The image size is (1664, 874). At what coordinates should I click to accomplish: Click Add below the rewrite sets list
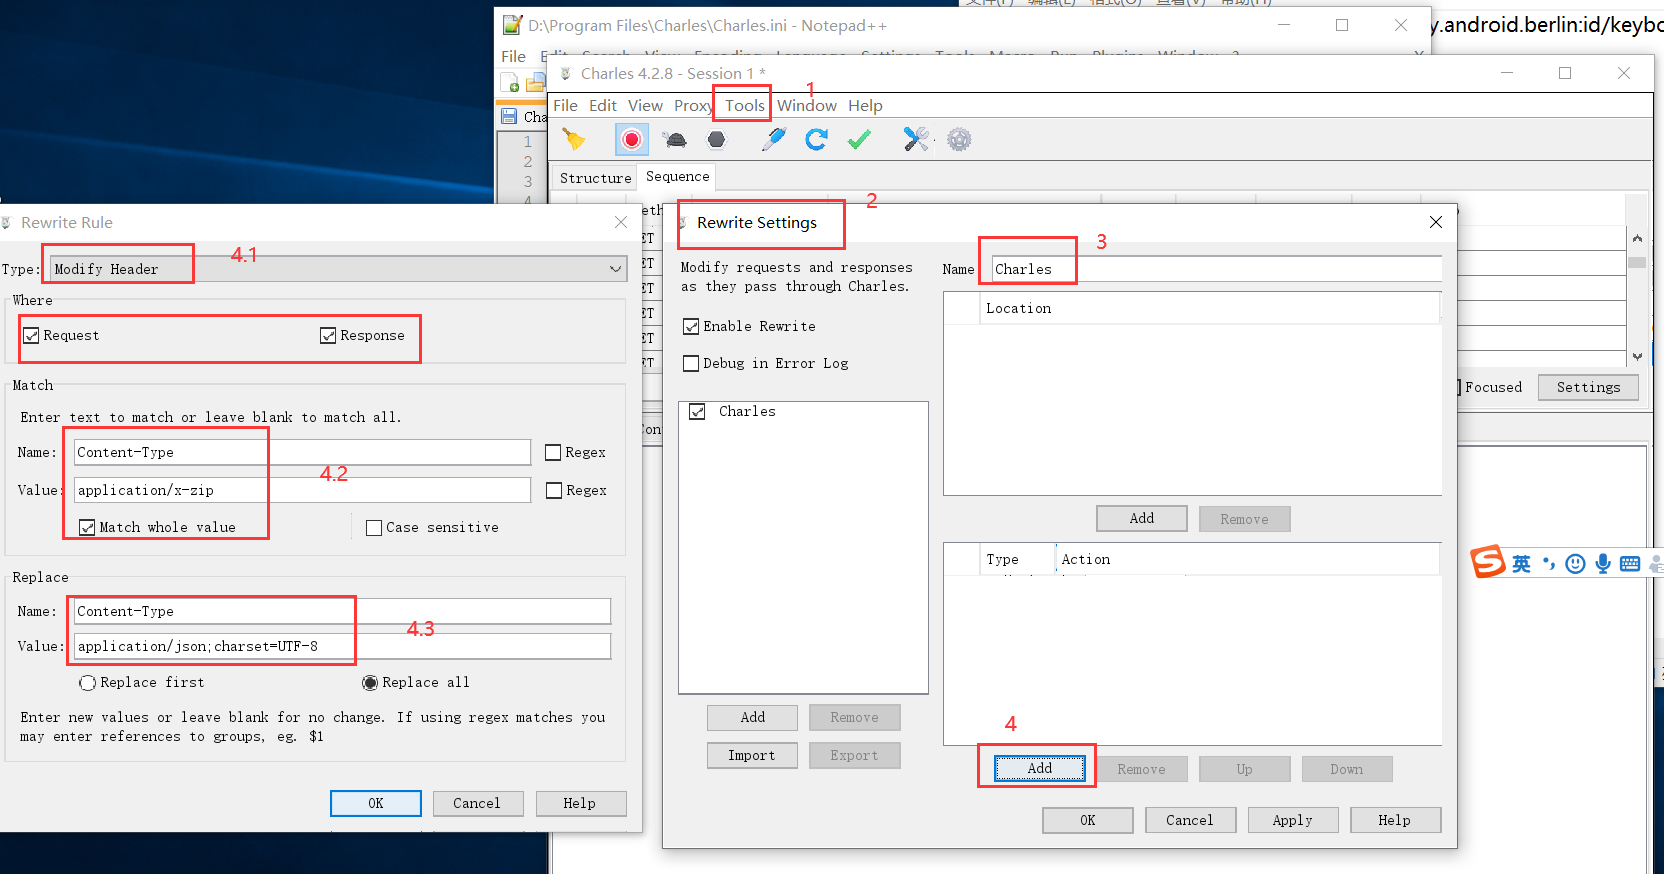(x=752, y=717)
